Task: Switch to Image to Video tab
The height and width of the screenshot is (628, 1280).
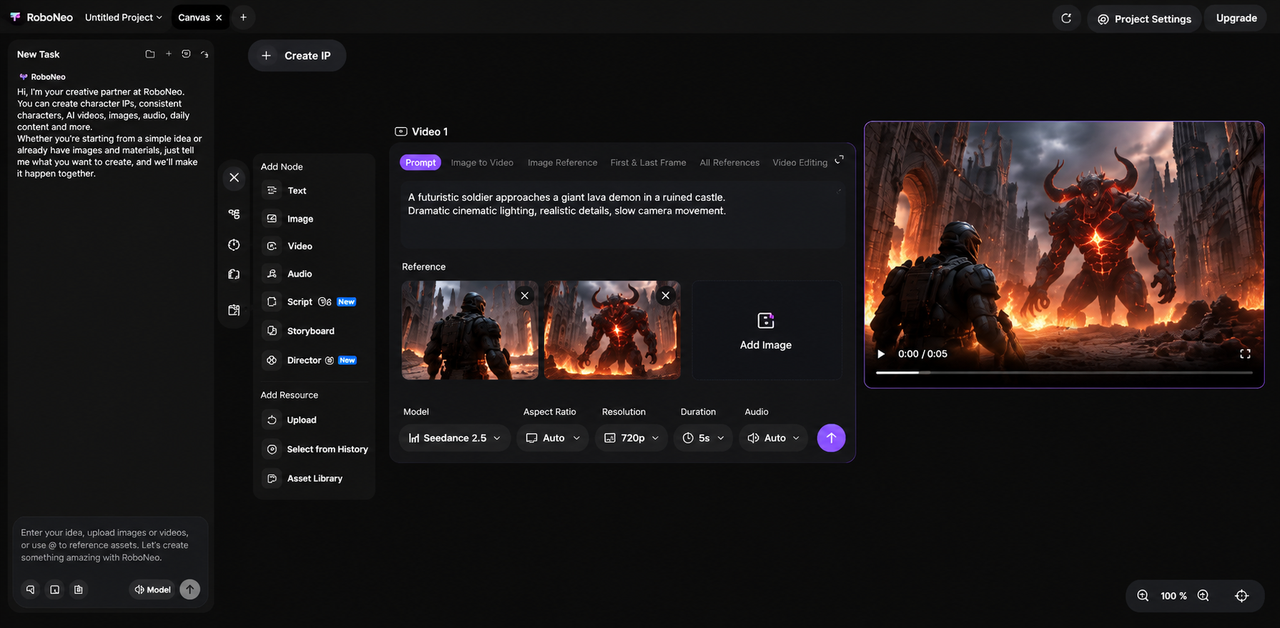Action: (x=482, y=162)
